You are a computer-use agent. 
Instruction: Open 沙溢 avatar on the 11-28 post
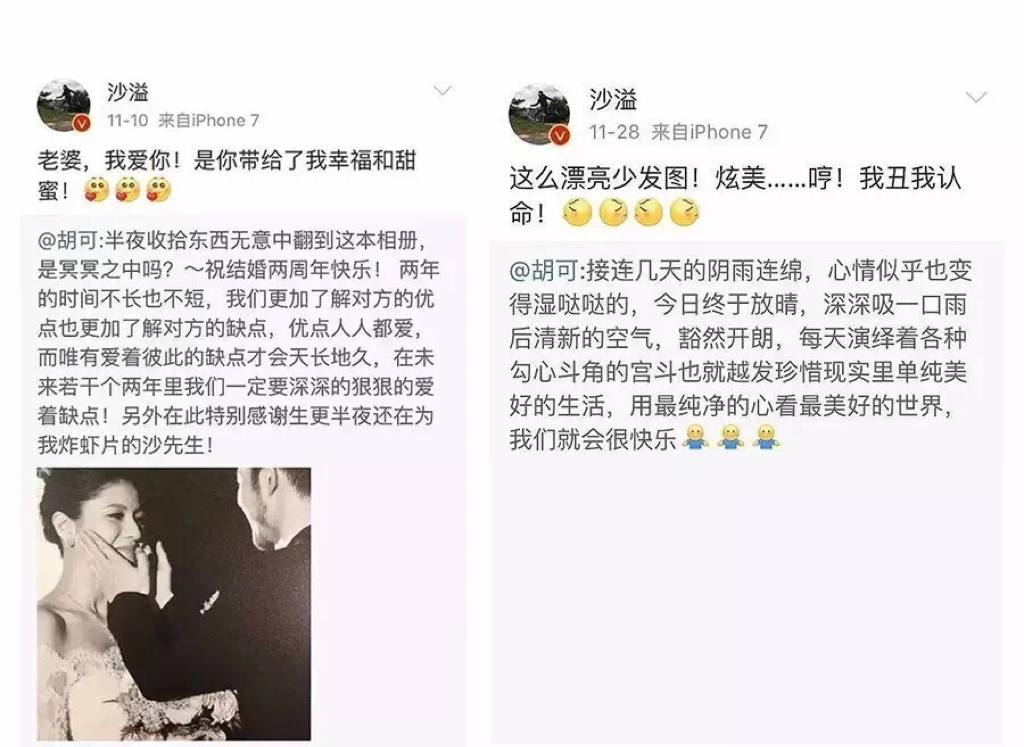click(x=539, y=114)
